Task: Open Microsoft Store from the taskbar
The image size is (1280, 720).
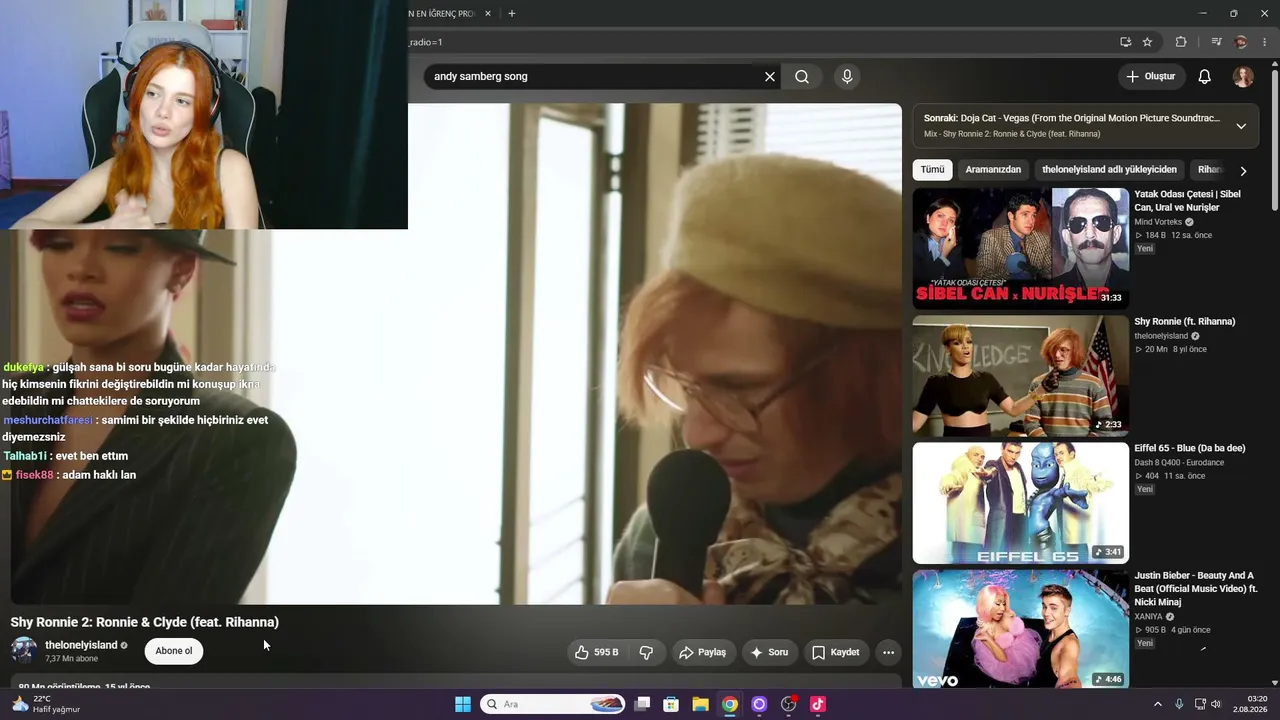Action: click(x=671, y=704)
